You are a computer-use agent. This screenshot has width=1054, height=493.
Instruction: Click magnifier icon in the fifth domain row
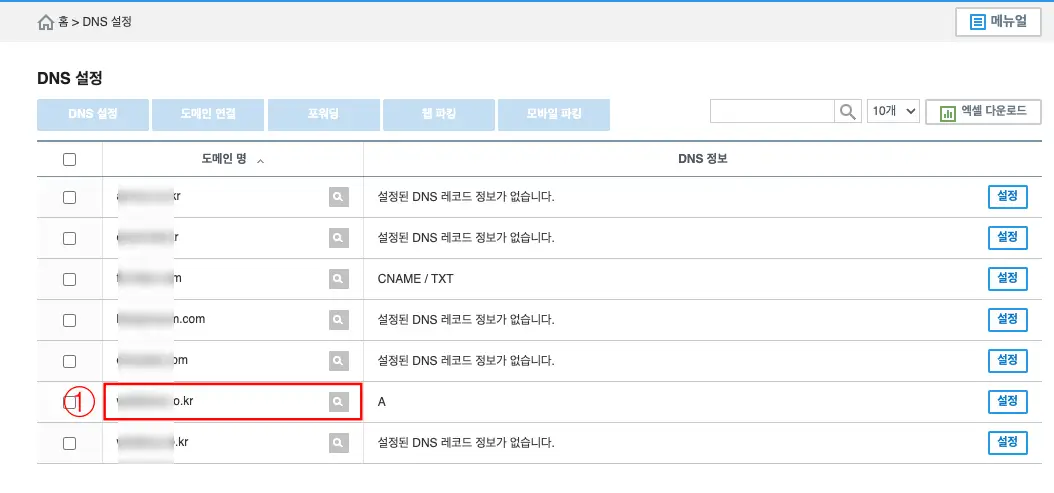click(x=339, y=360)
